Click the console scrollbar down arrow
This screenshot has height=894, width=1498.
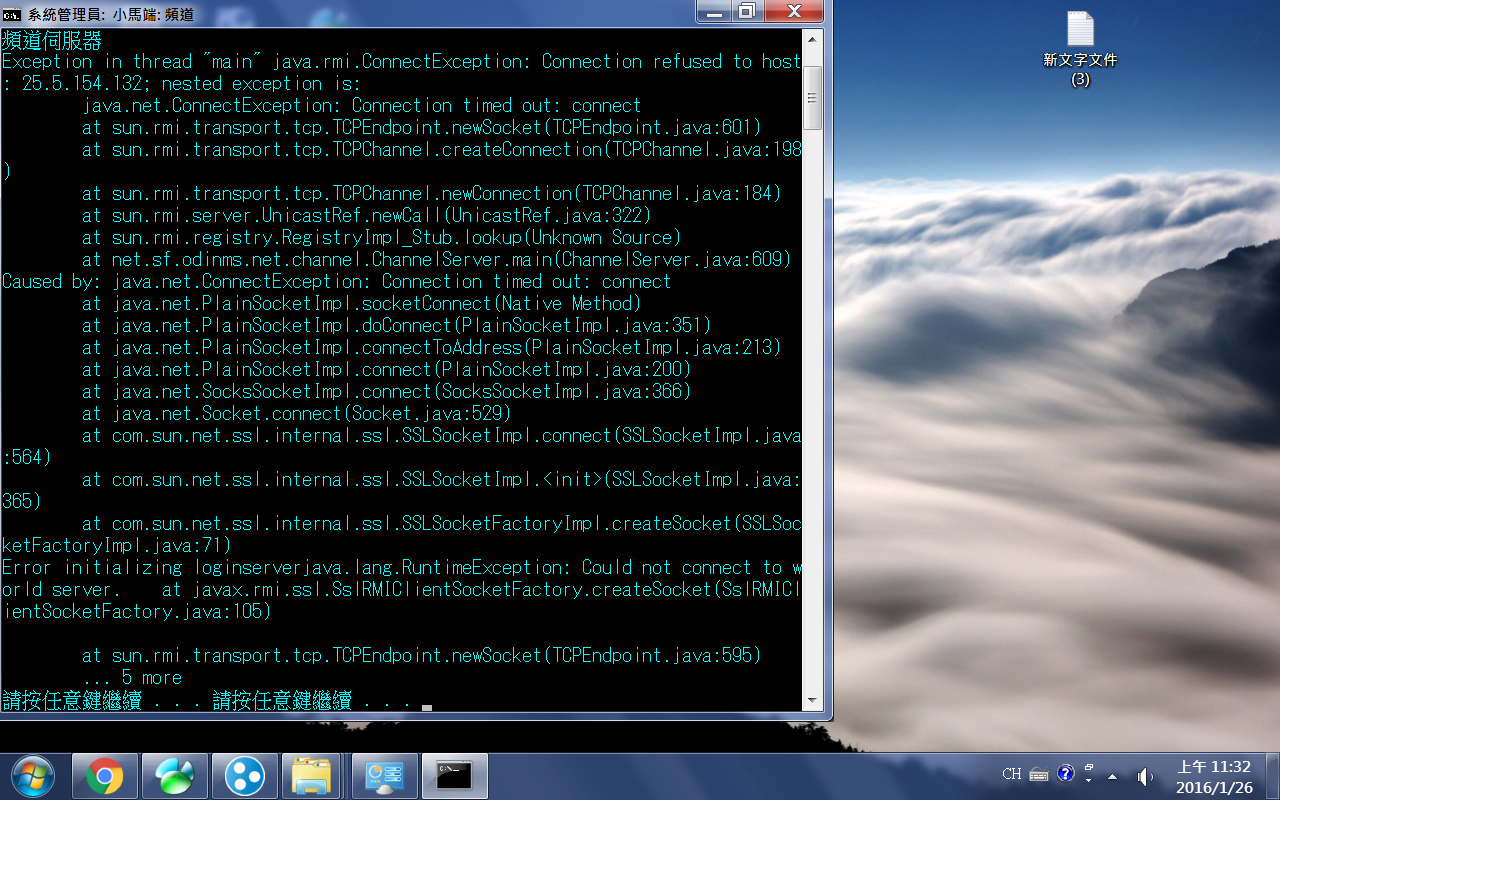(x=812, y=700)
